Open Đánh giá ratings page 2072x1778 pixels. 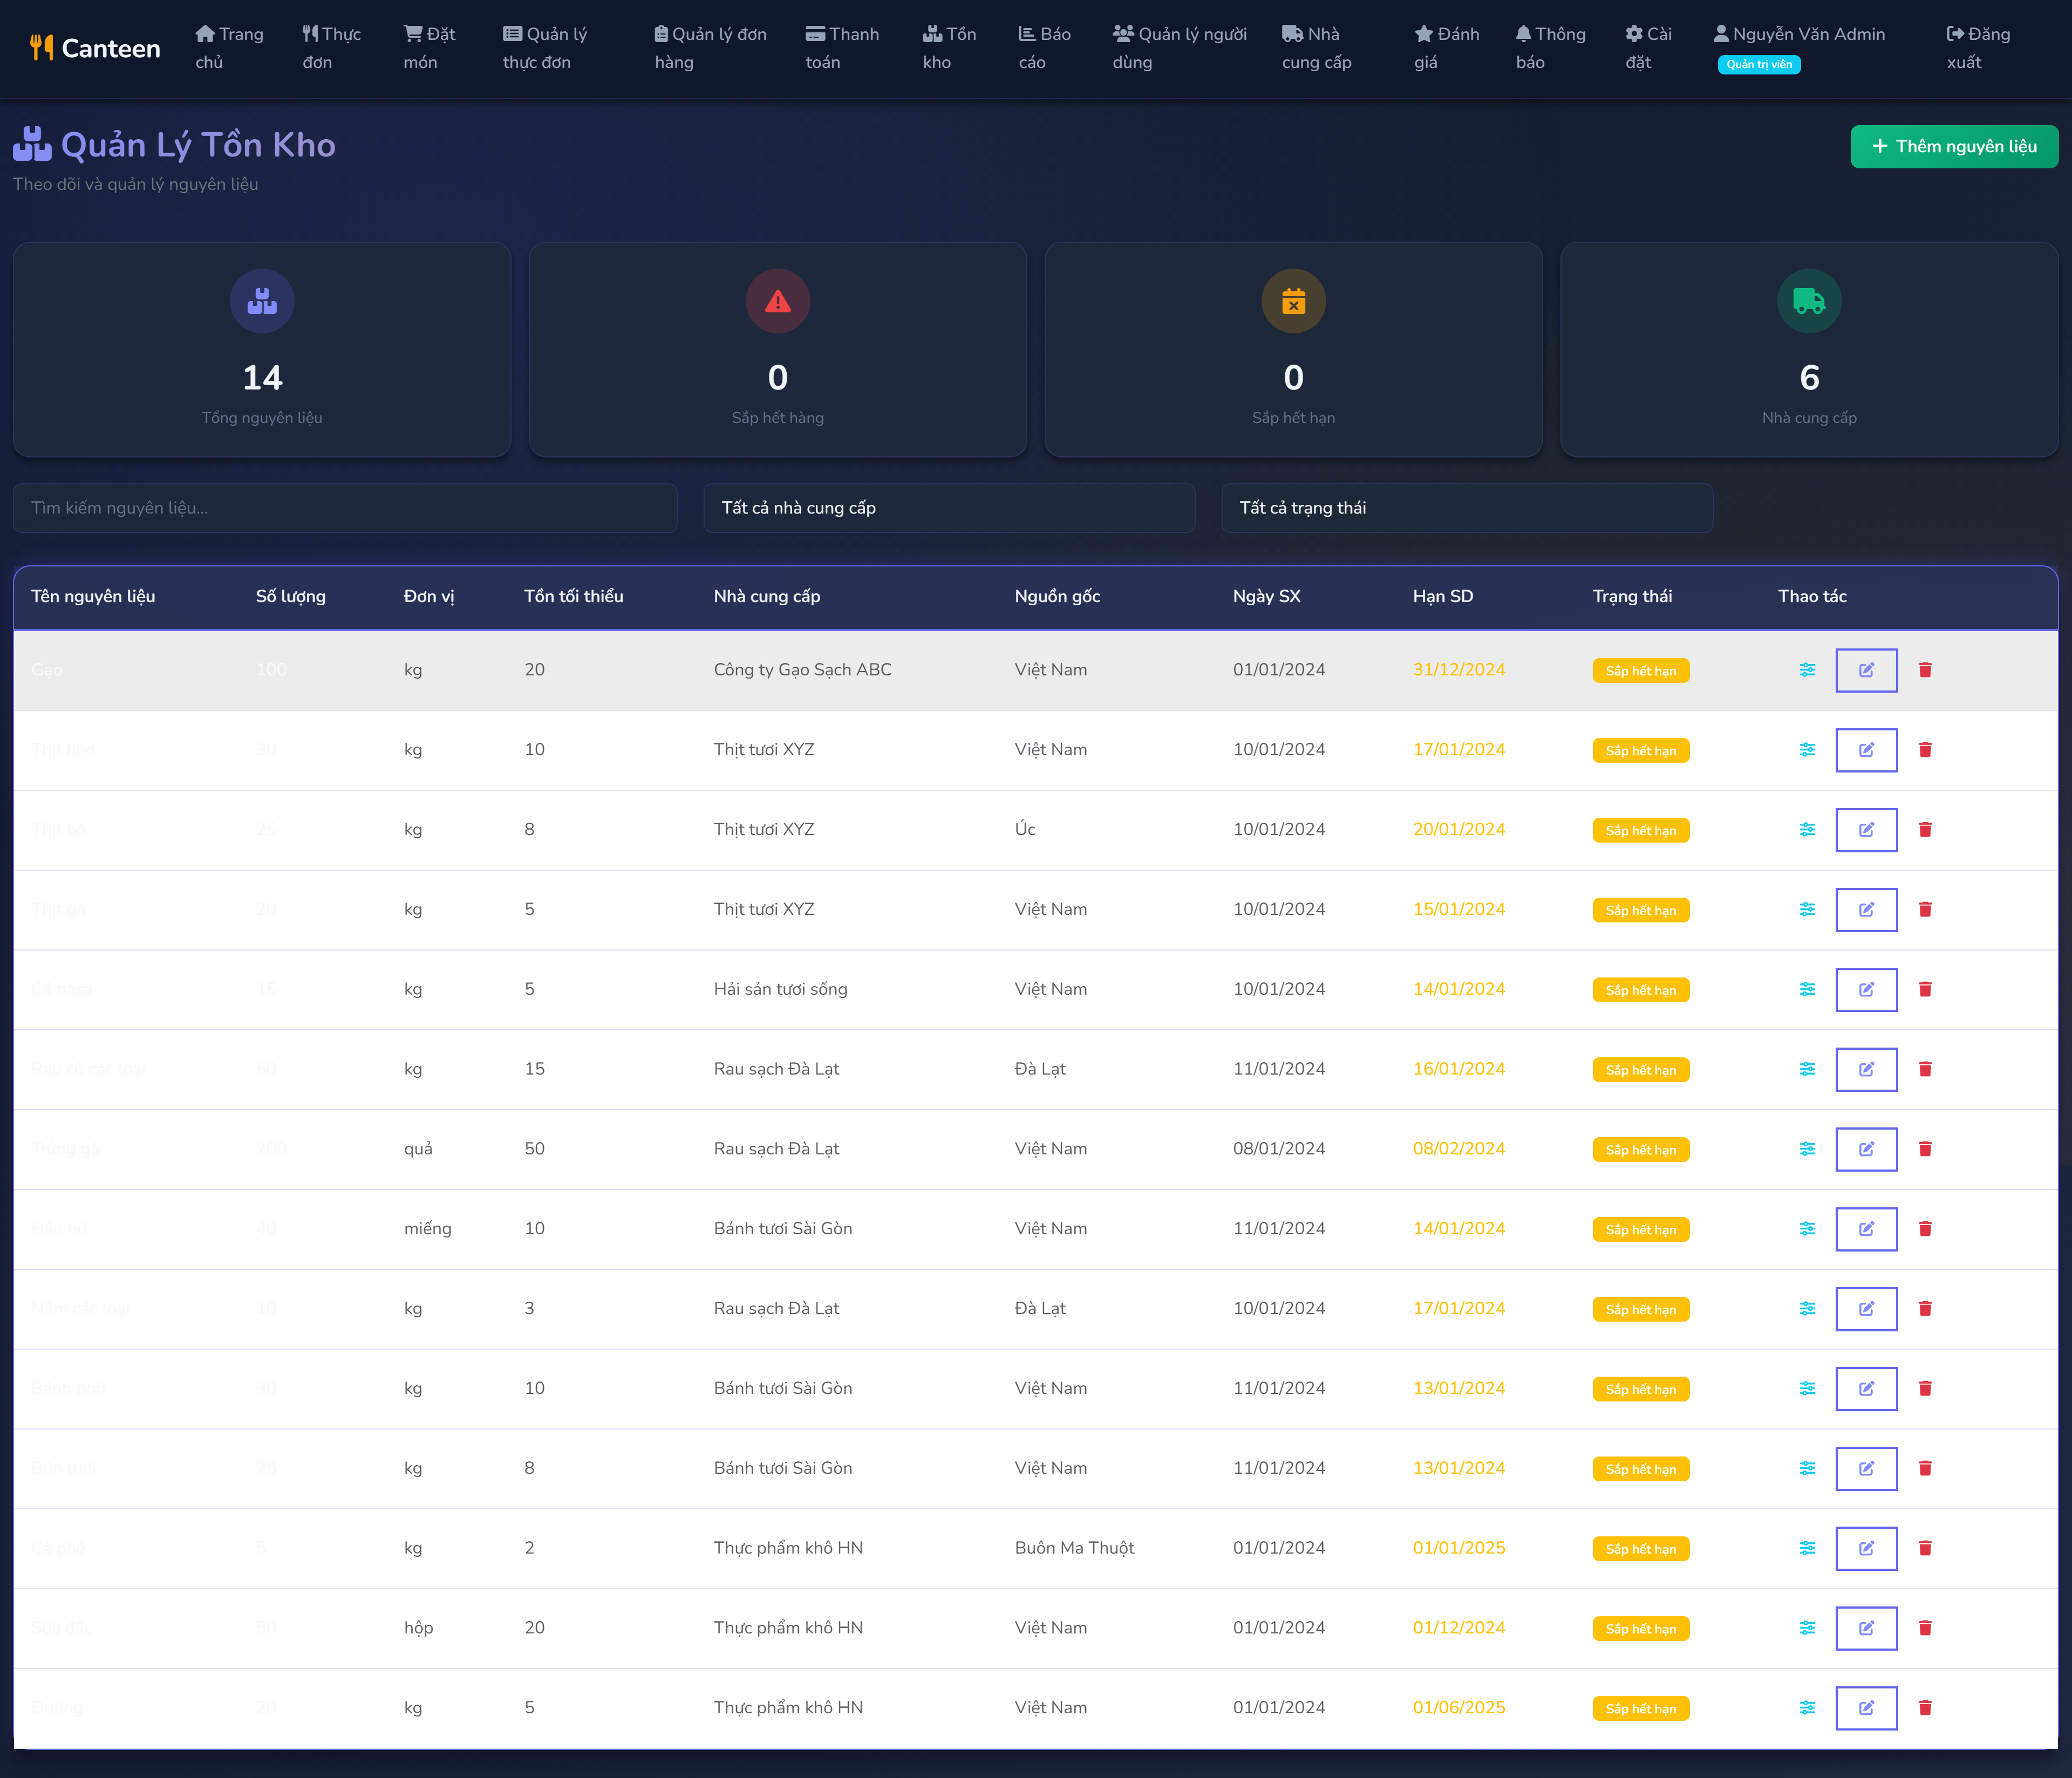(x=1446, y=48)
